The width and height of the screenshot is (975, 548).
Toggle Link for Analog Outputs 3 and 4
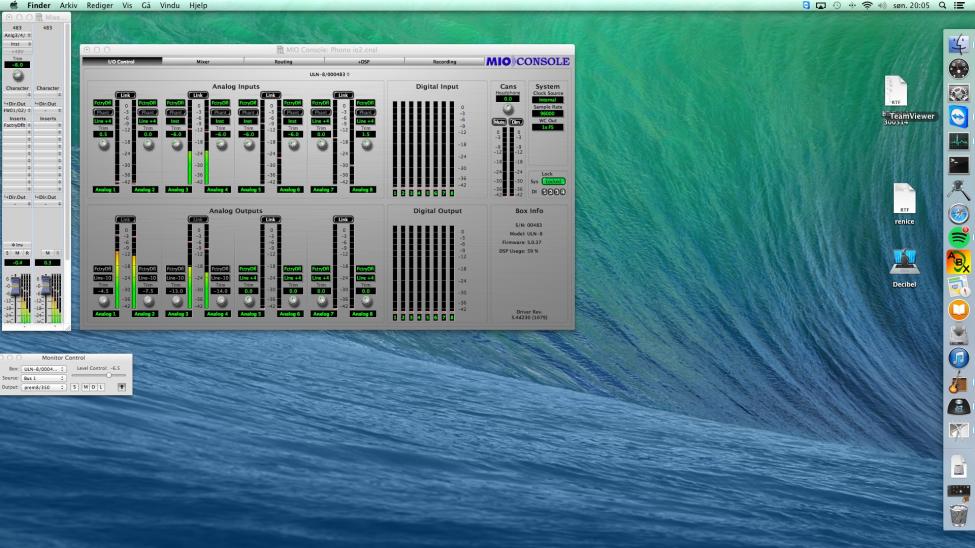[x=198, y=220]
